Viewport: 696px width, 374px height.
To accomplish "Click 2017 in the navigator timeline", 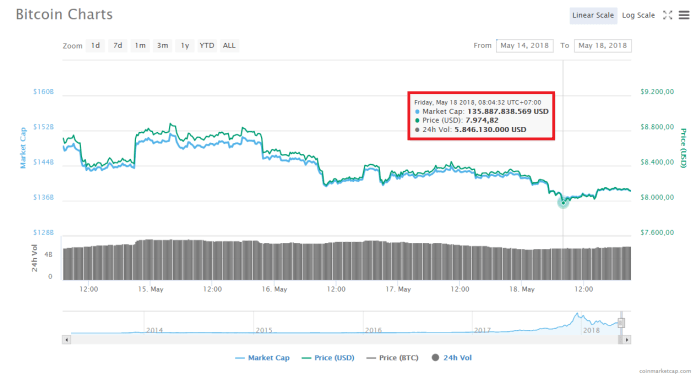I will [482, 331].
